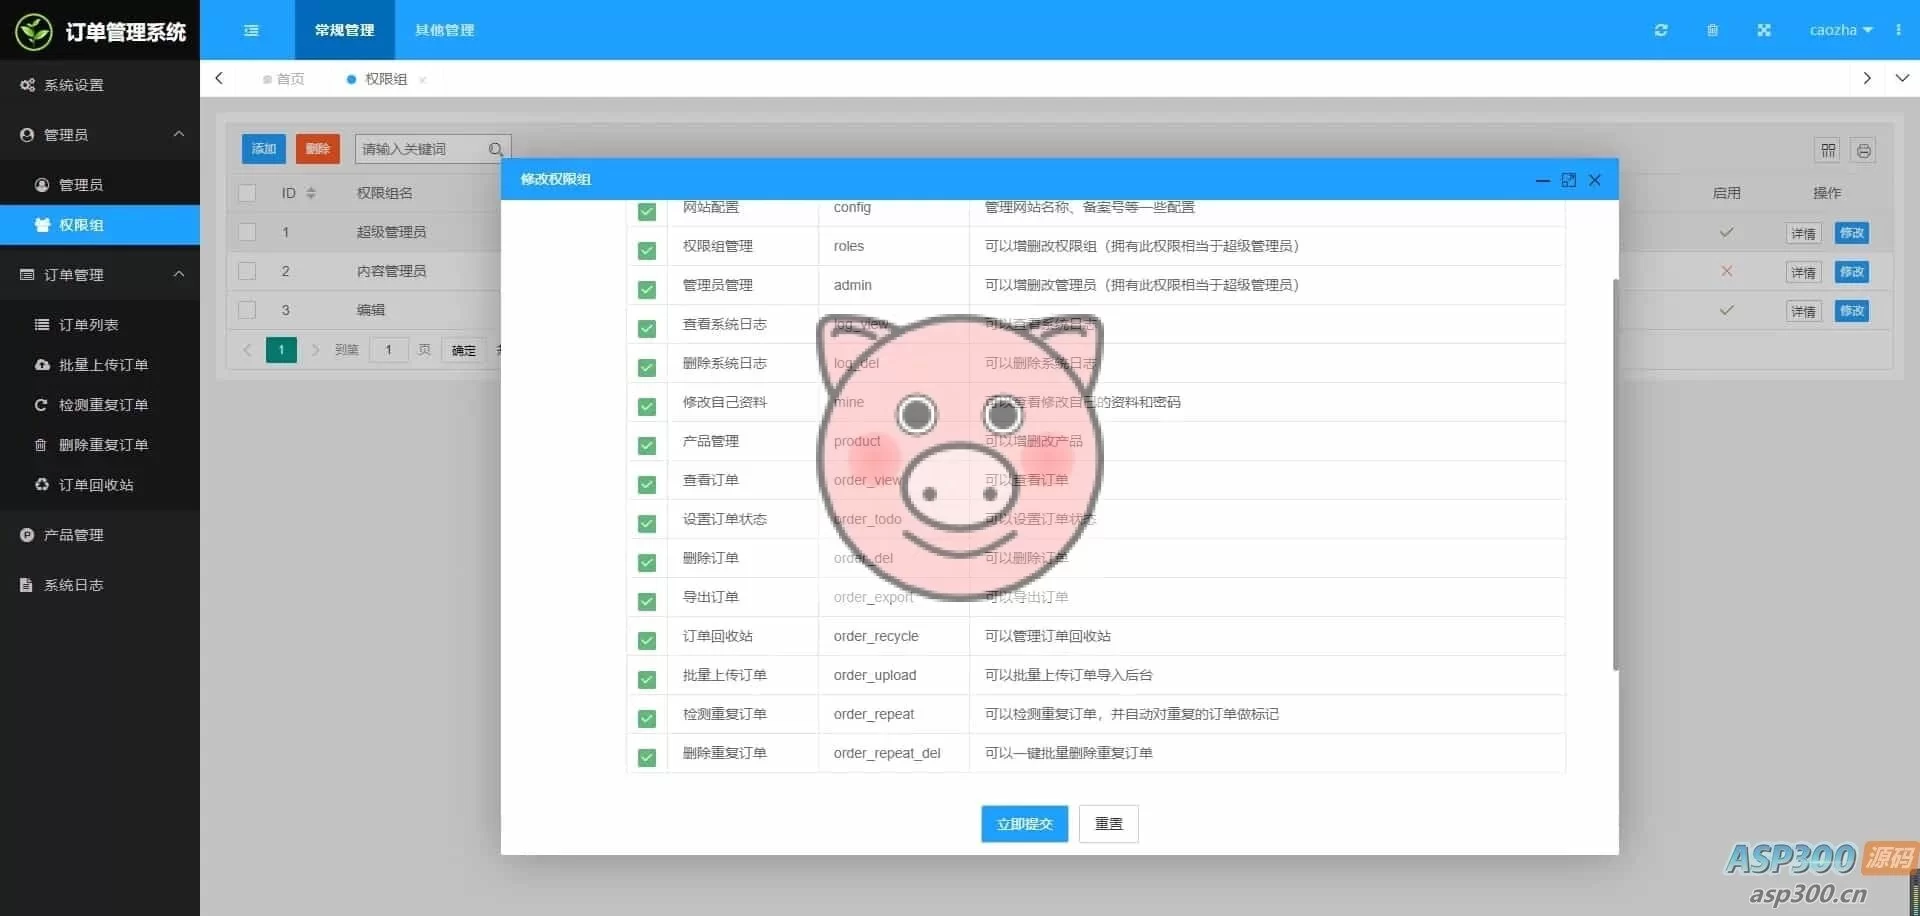This screenshot has height=916, width=1920.
Task: Open 订单列表 in sidebar
Action: tap(100, 325)
